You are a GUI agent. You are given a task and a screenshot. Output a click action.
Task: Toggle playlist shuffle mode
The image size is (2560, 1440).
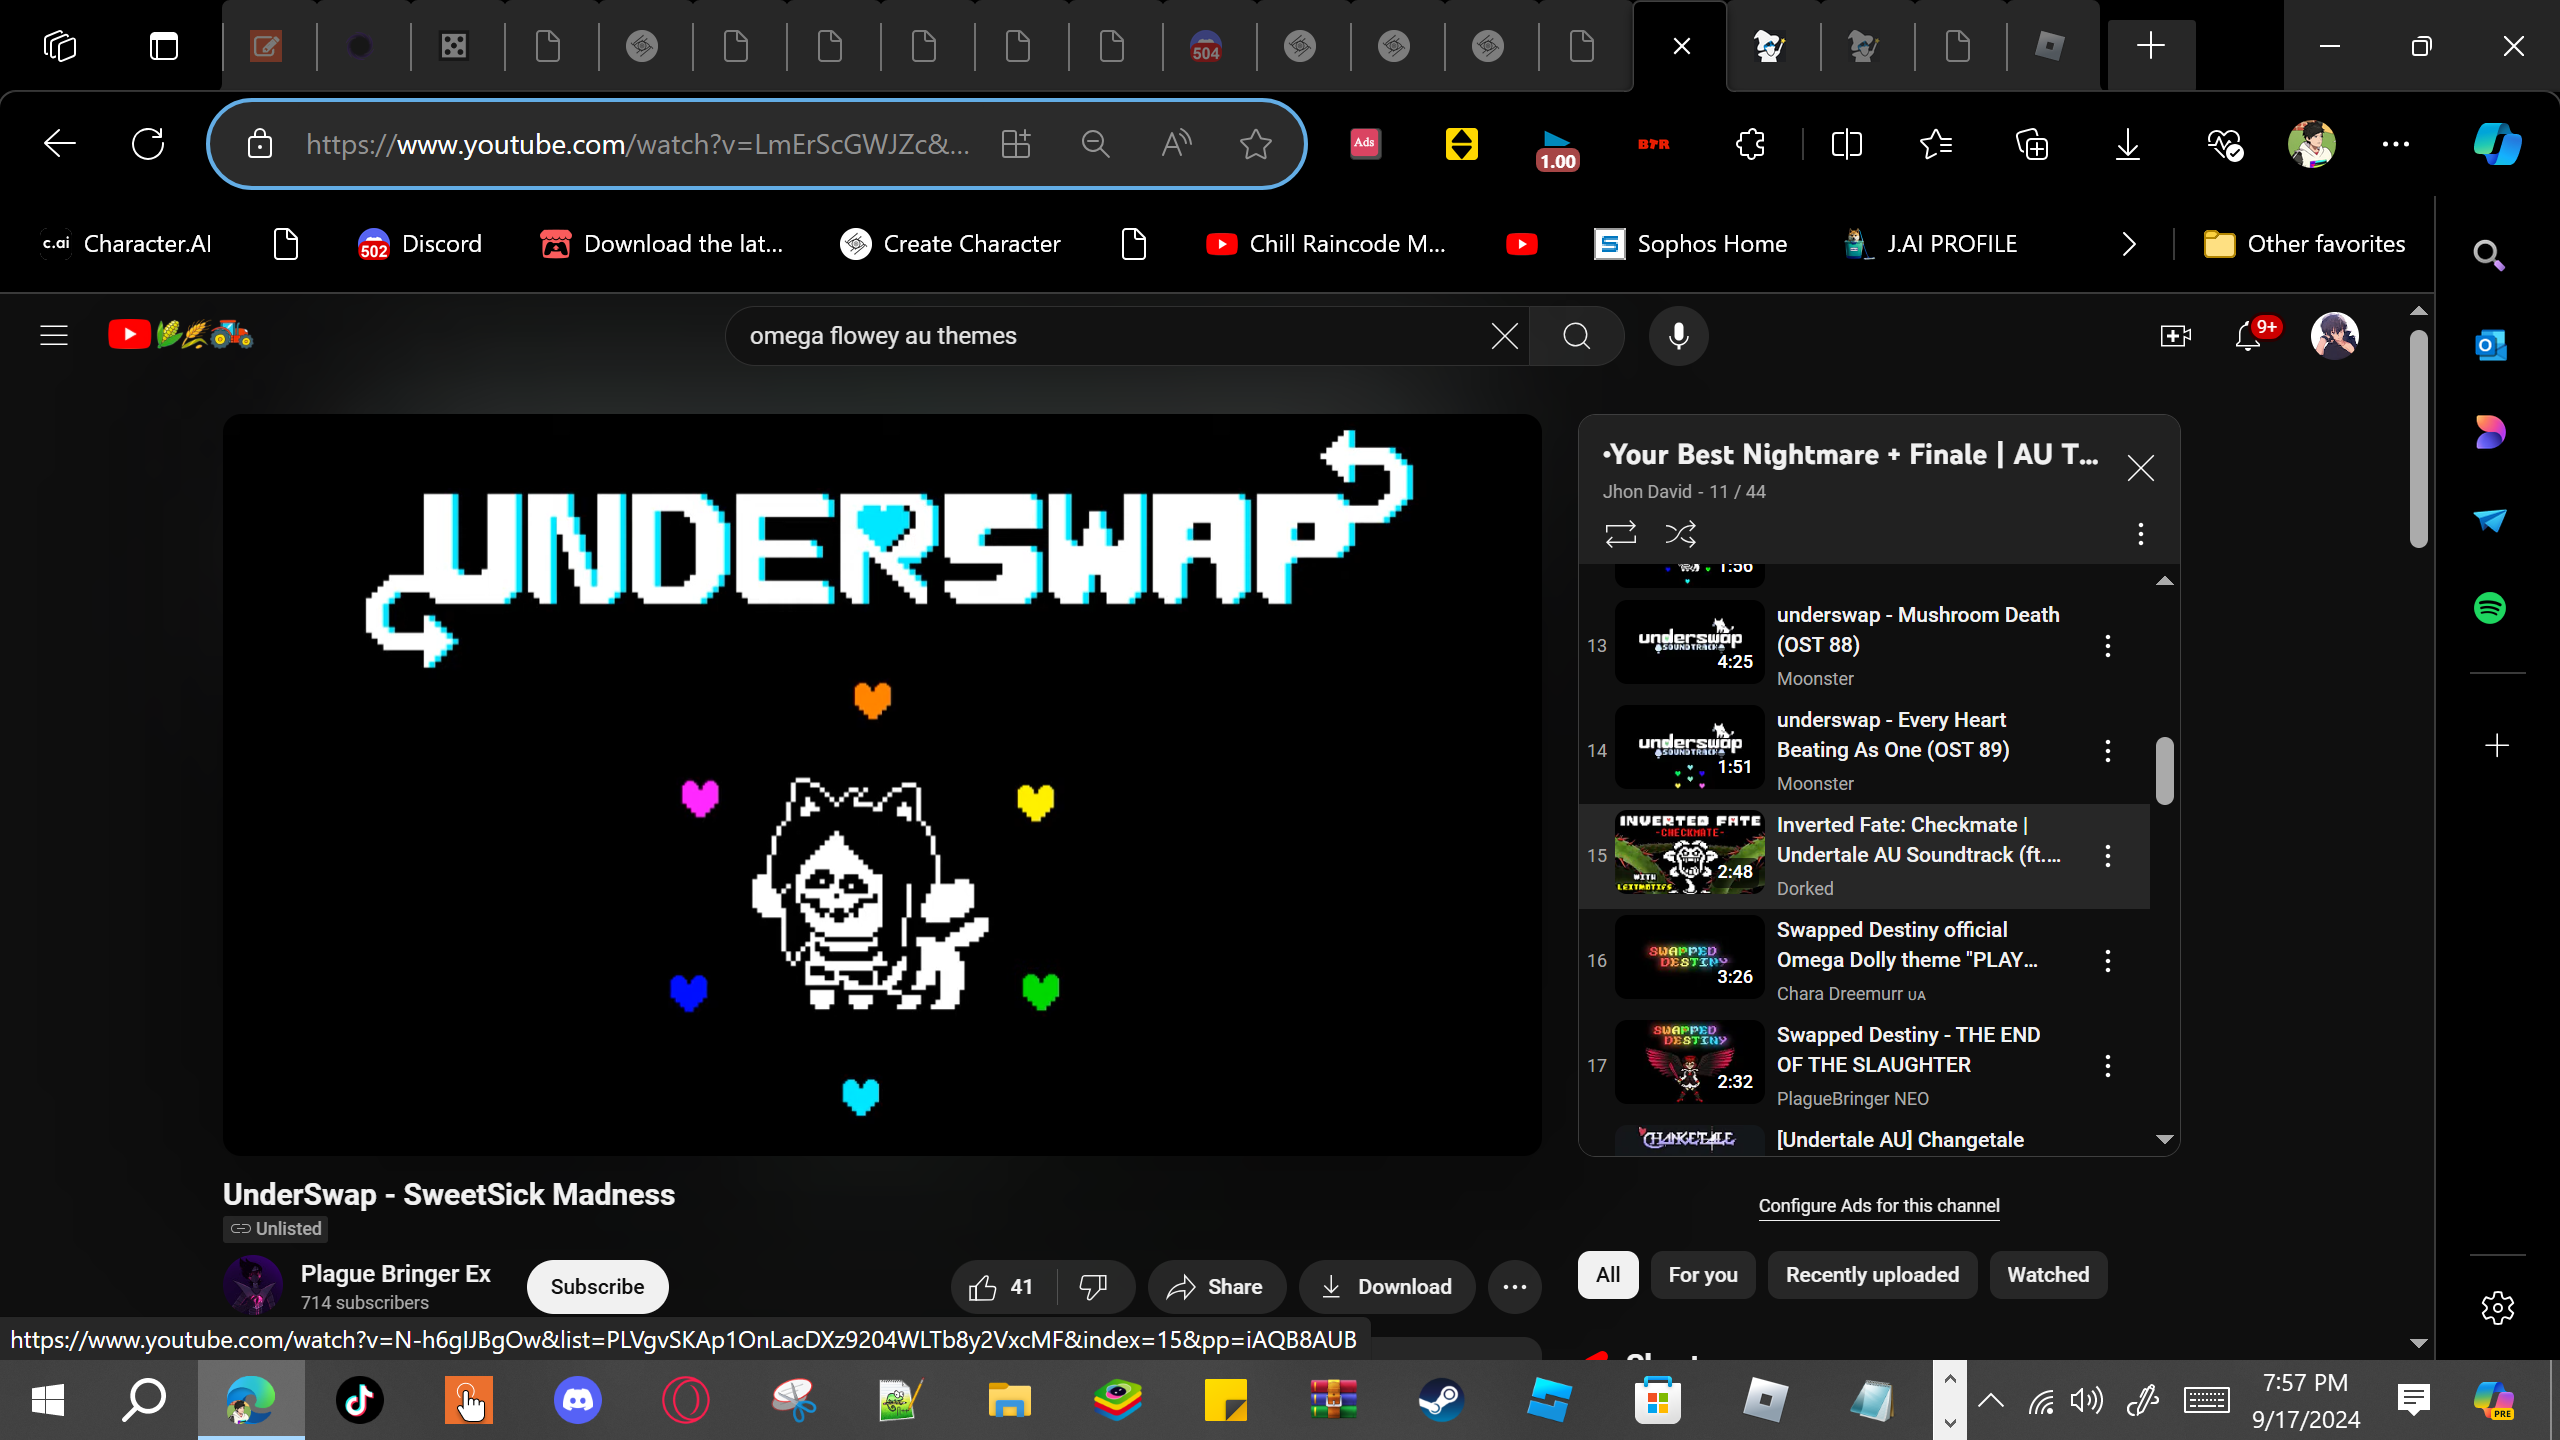point(1680,534)
